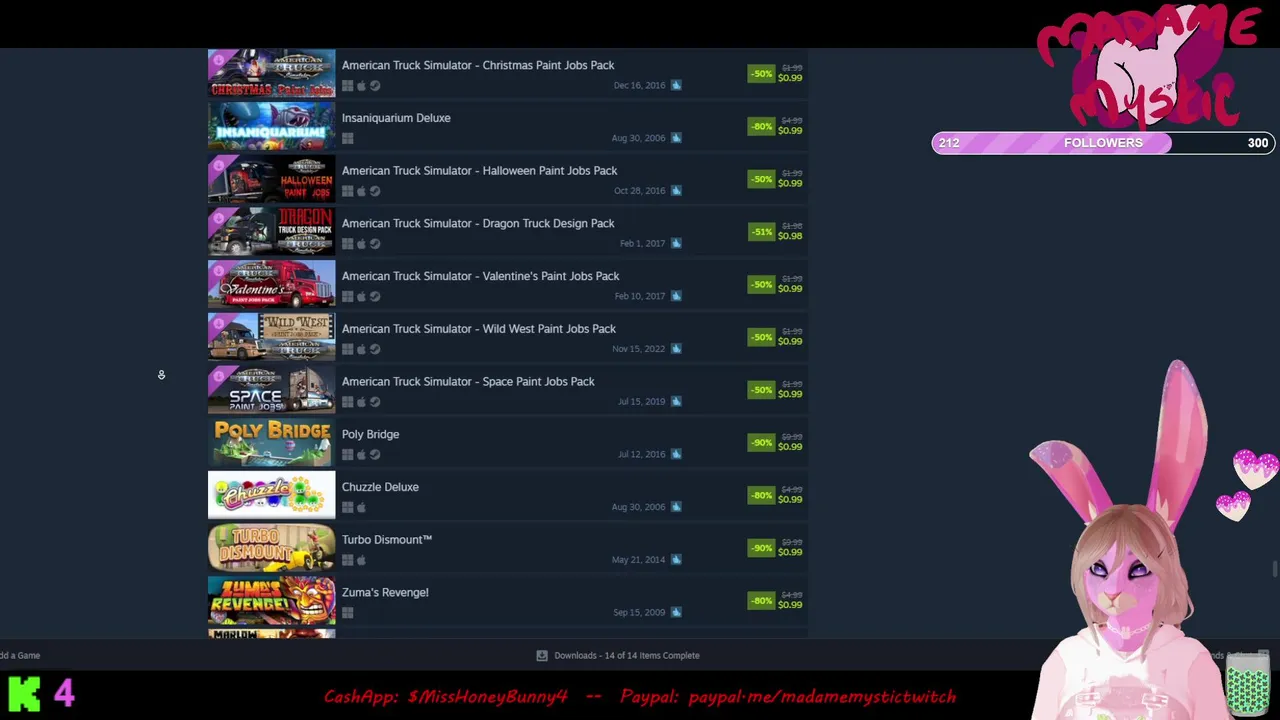Open Space Paint Jobs Pack title link
This screenshot has width=1280, height=720.
pos(468,382)
